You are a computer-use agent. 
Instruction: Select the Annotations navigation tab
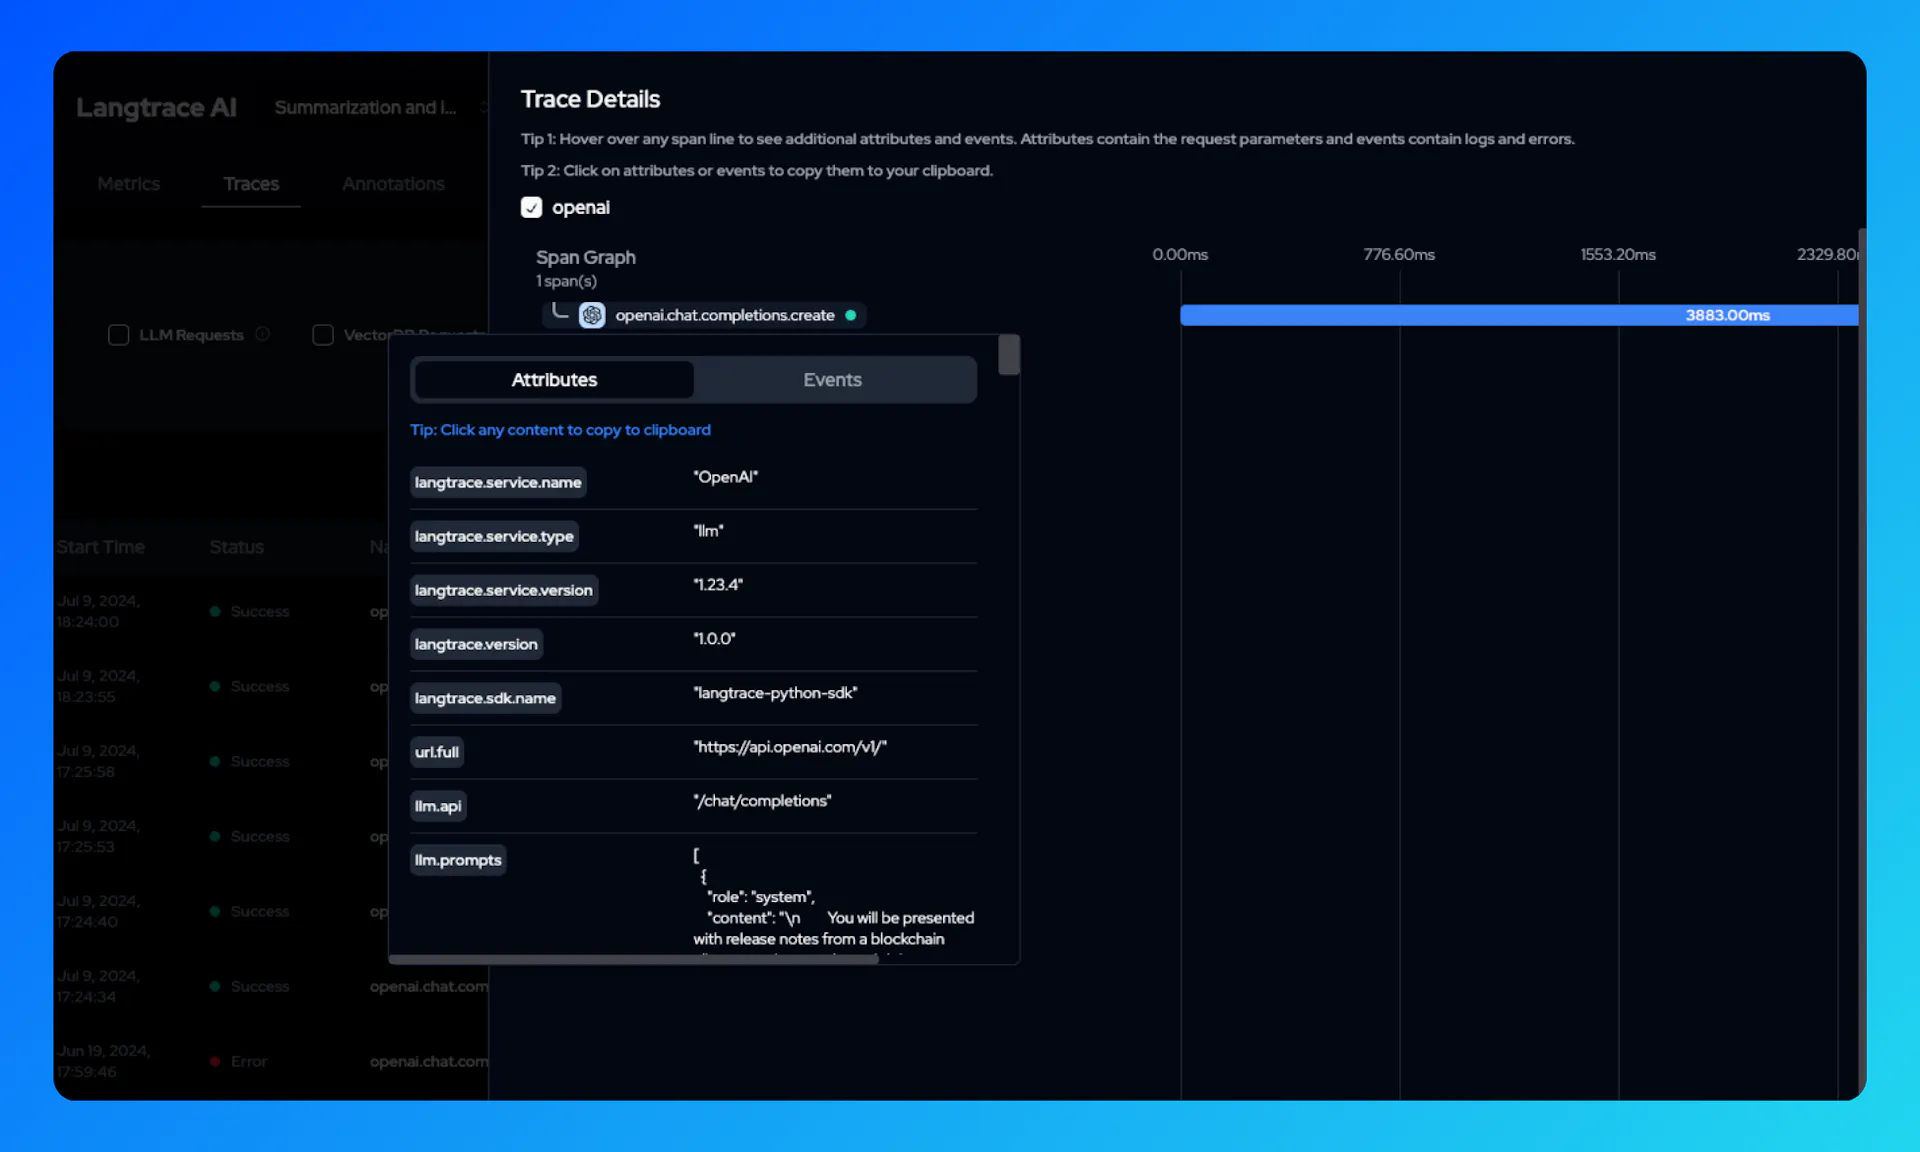tap(394, 182)
